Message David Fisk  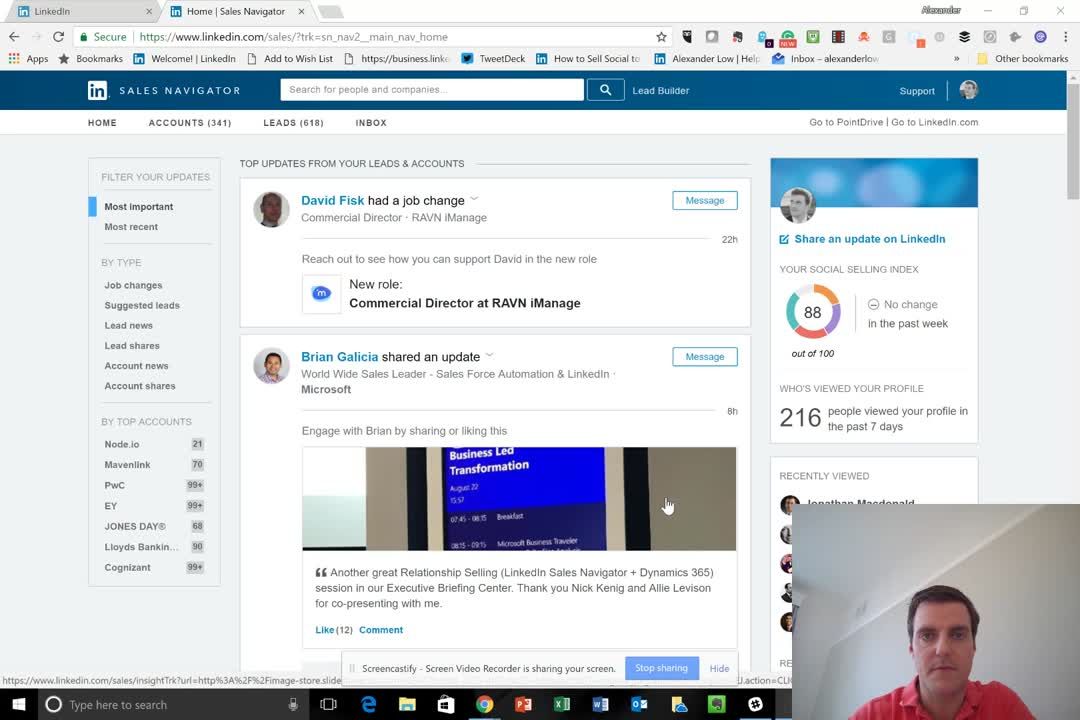point(705,200)
